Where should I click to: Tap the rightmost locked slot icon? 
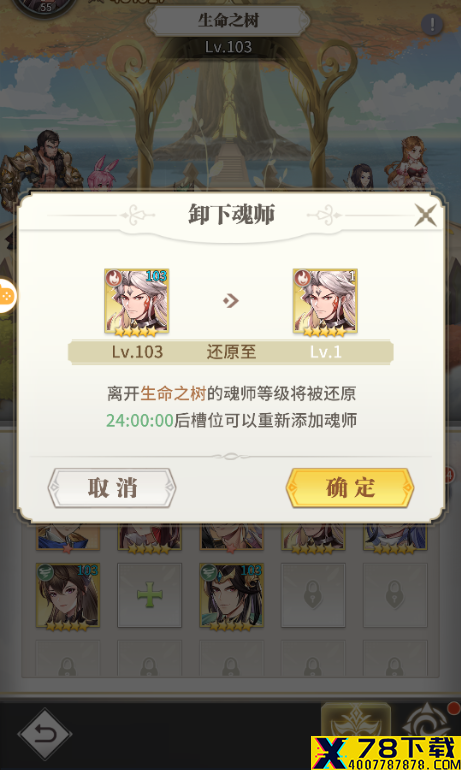click(x=395, y=595)
